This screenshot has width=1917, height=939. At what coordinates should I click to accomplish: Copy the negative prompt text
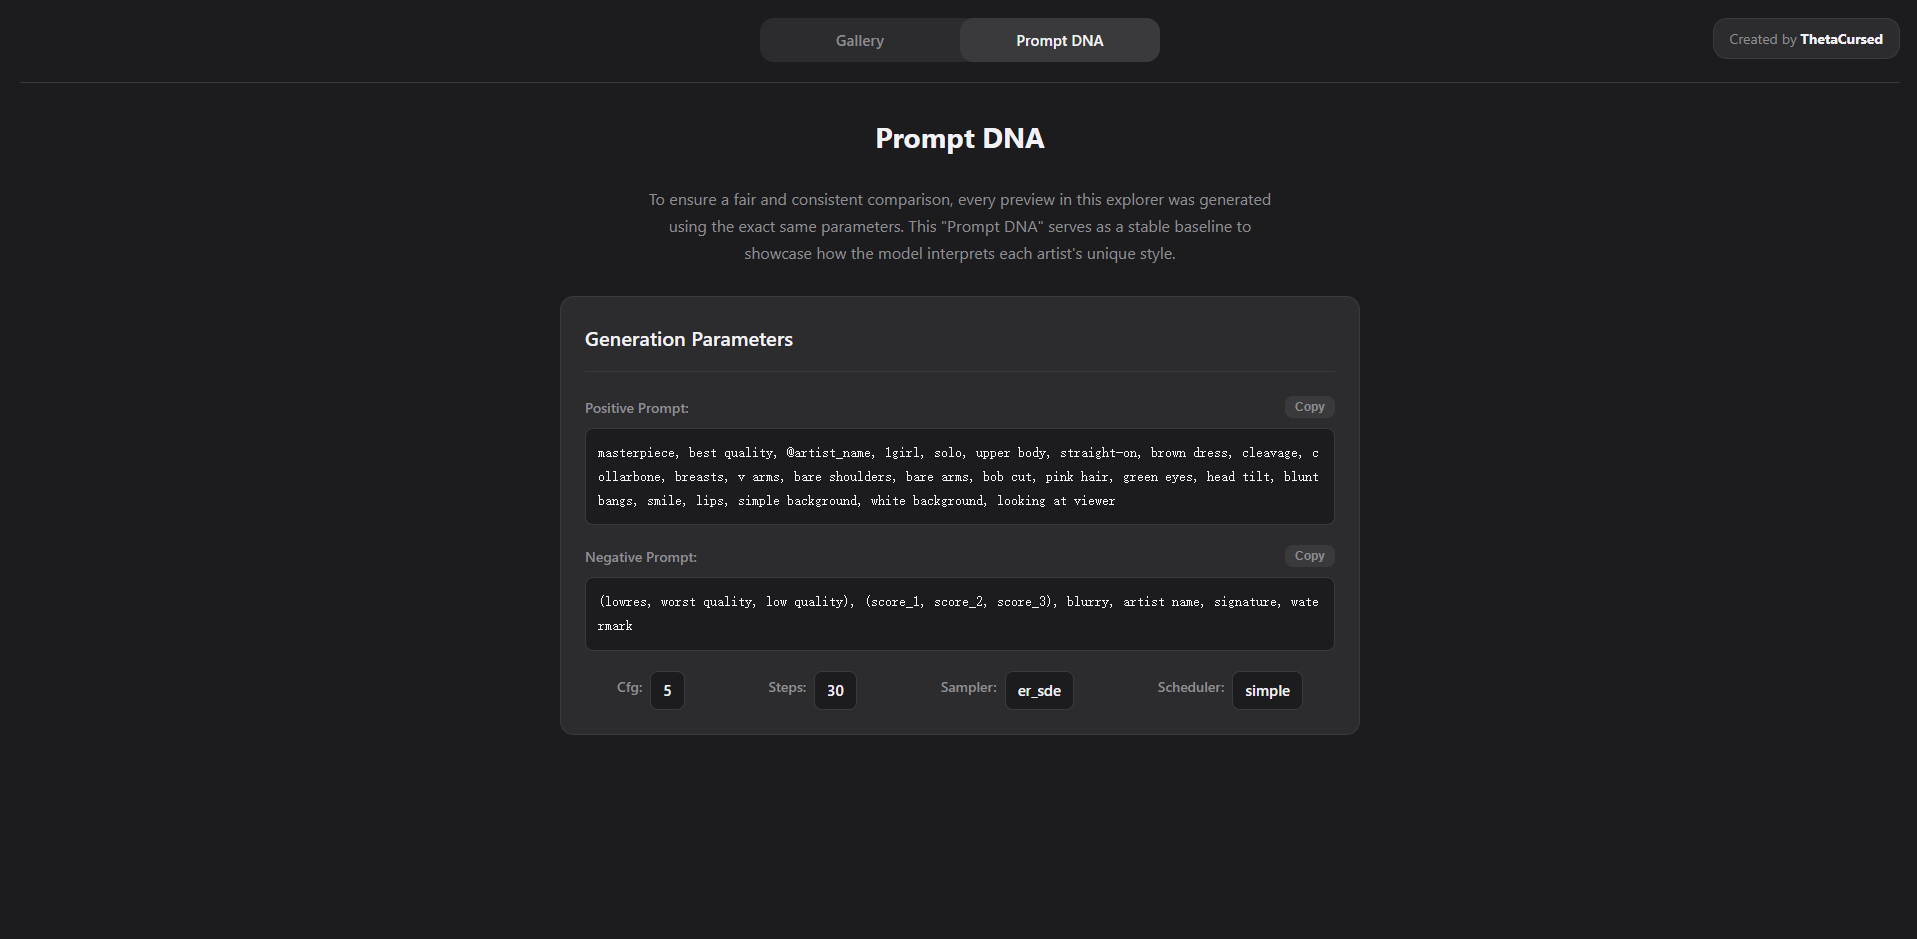[x=1309, y=556]
